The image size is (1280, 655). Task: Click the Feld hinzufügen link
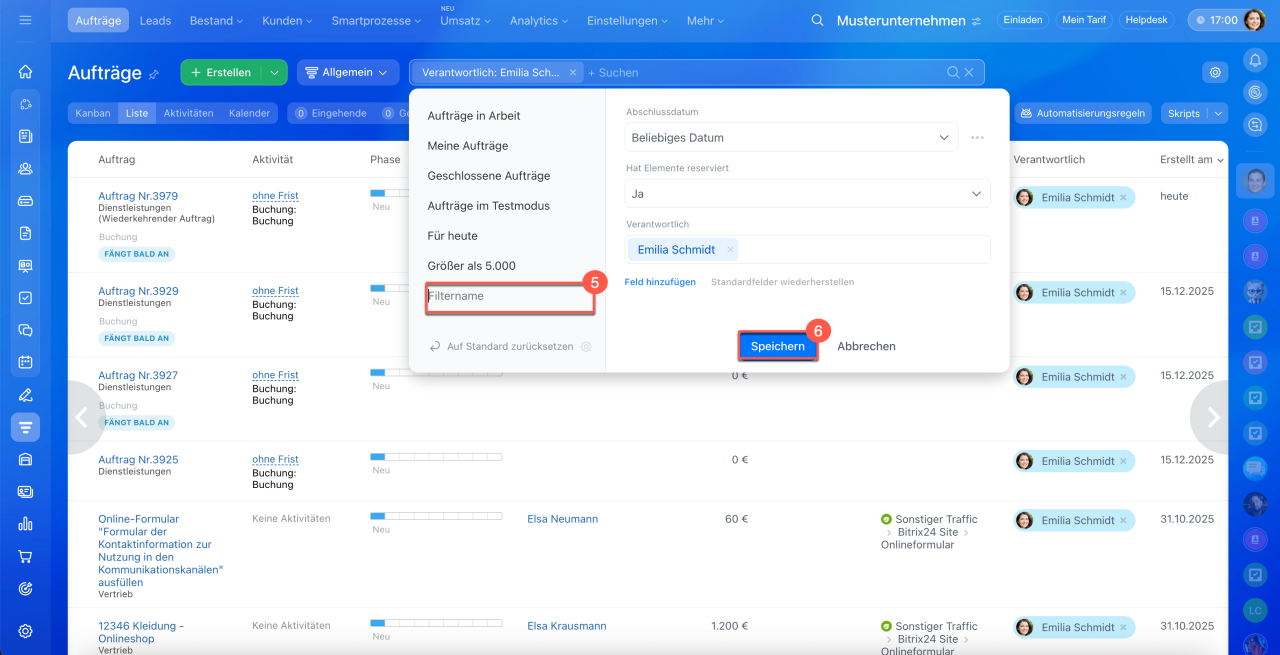[x=660, y=282]
